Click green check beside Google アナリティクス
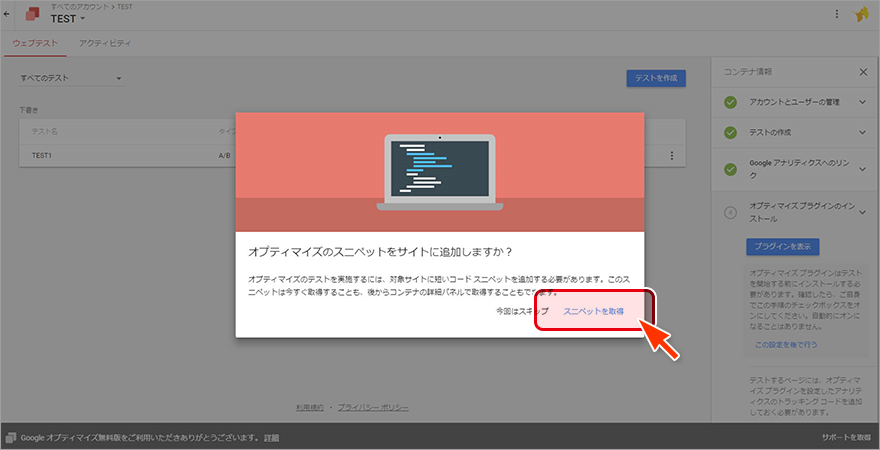The image size is (880, 450). 730,169
